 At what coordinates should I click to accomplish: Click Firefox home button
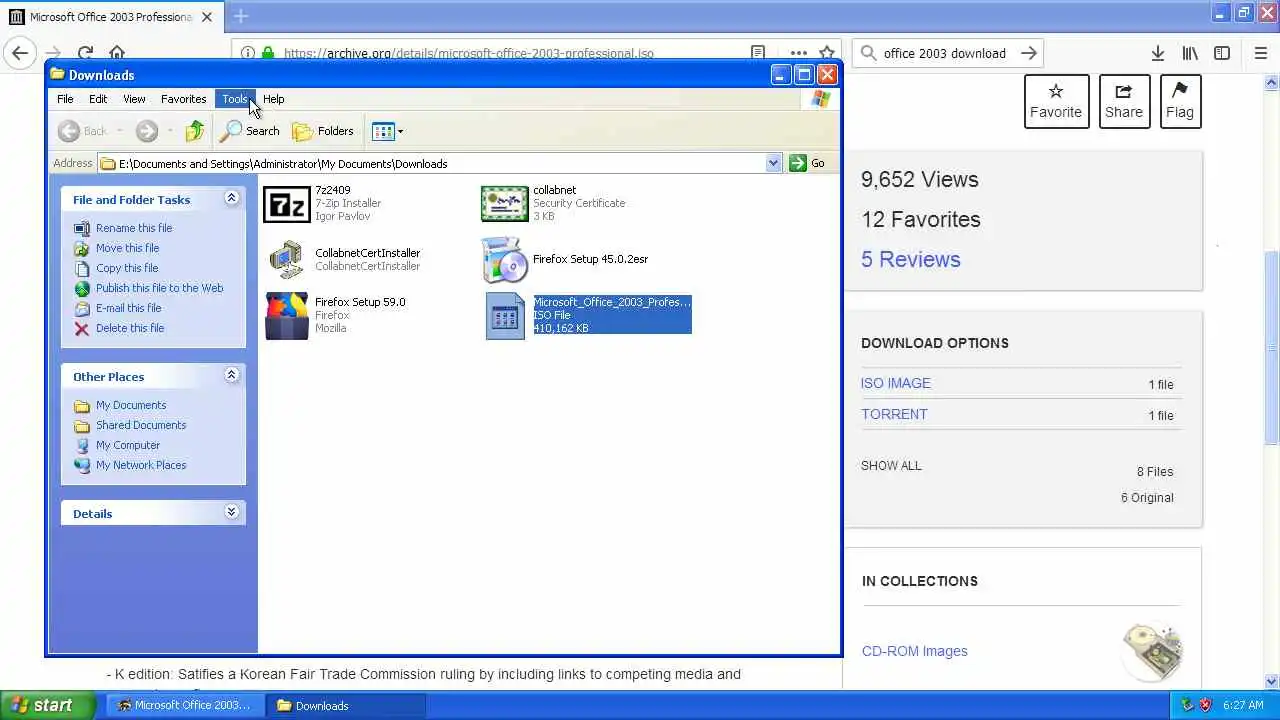pos(117,53)
